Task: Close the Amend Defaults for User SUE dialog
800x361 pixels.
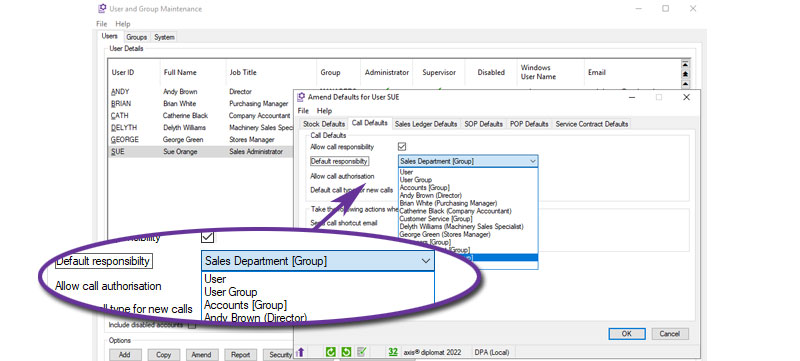Action: coord(686,97)
